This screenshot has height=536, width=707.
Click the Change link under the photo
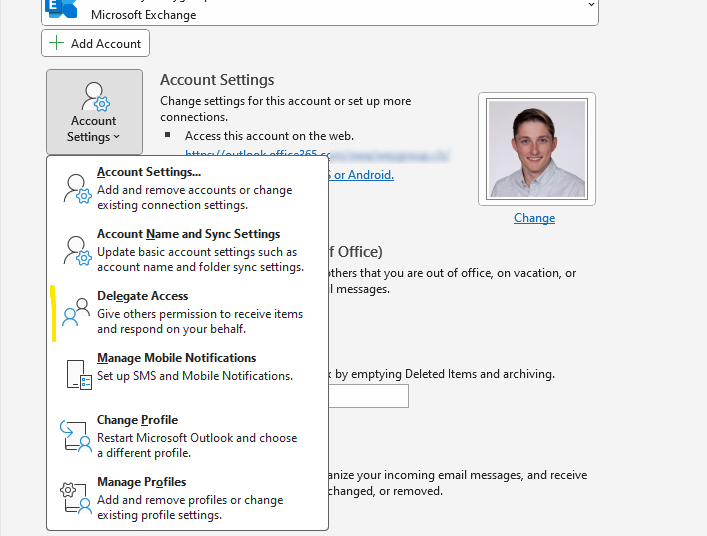click(x=534, y=218)
